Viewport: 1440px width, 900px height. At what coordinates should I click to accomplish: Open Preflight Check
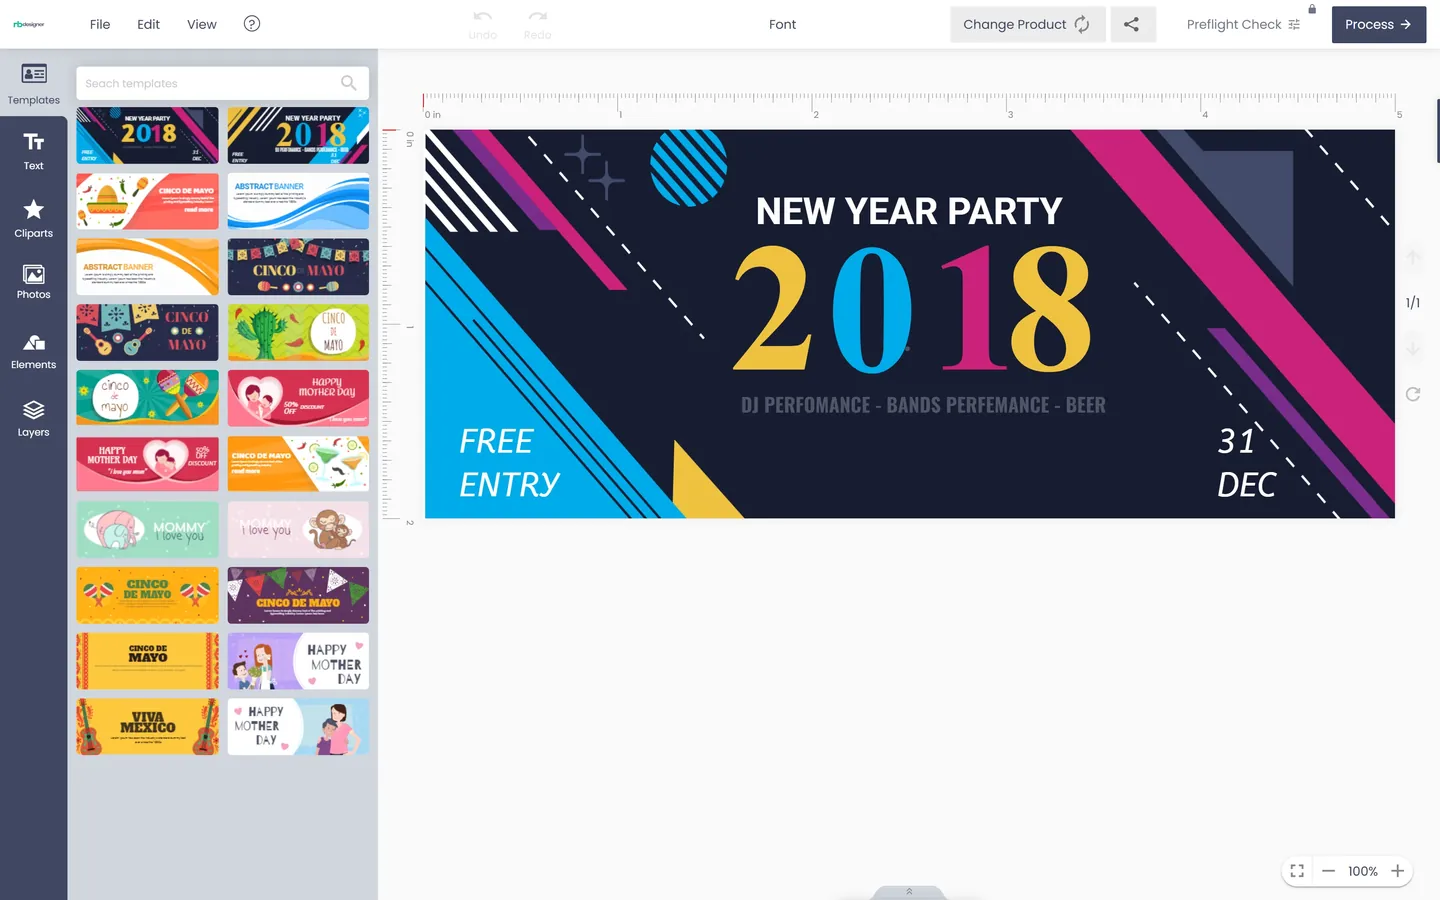[1243, 24]
